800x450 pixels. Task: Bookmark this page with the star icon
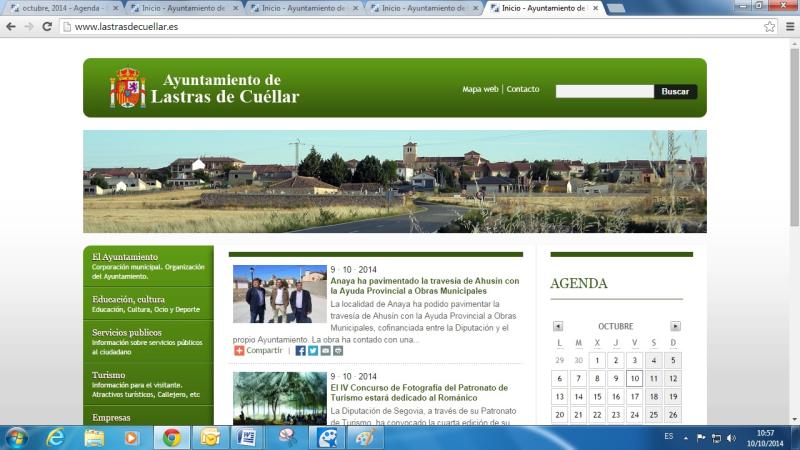point(769,27)
